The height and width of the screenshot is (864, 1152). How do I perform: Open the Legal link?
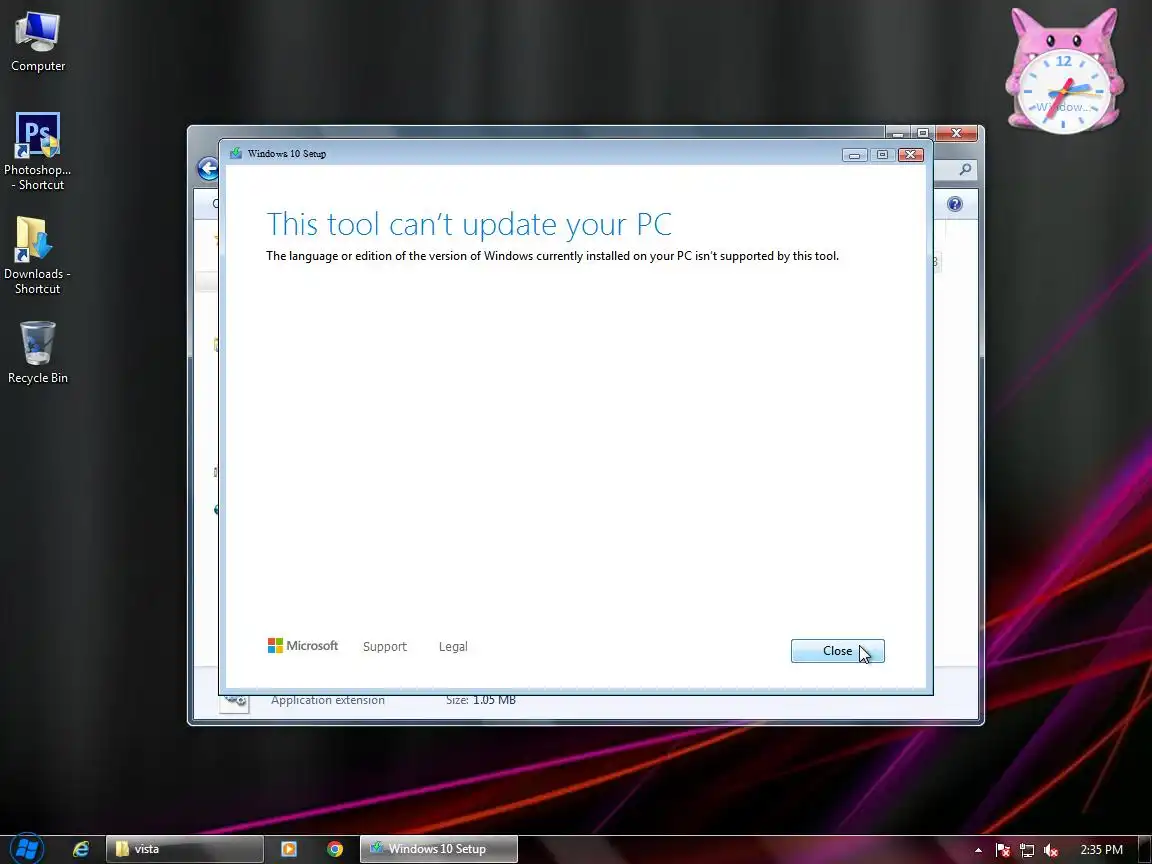click(453, 647)
